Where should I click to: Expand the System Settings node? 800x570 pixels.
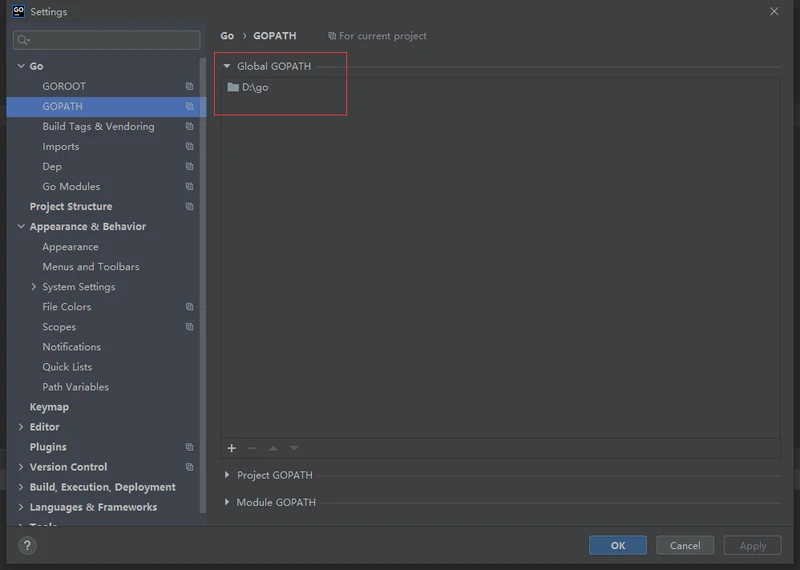(x=34, y=286)
